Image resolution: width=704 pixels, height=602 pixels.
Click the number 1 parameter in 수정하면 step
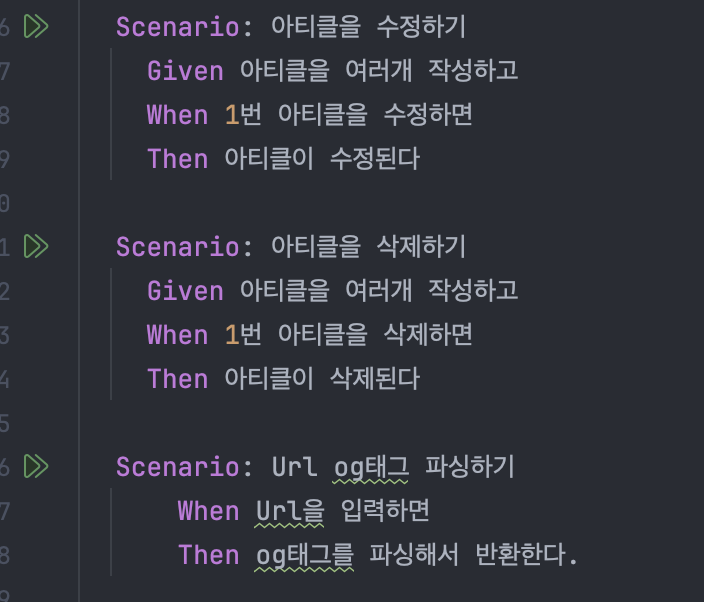(x=232, y=114)
